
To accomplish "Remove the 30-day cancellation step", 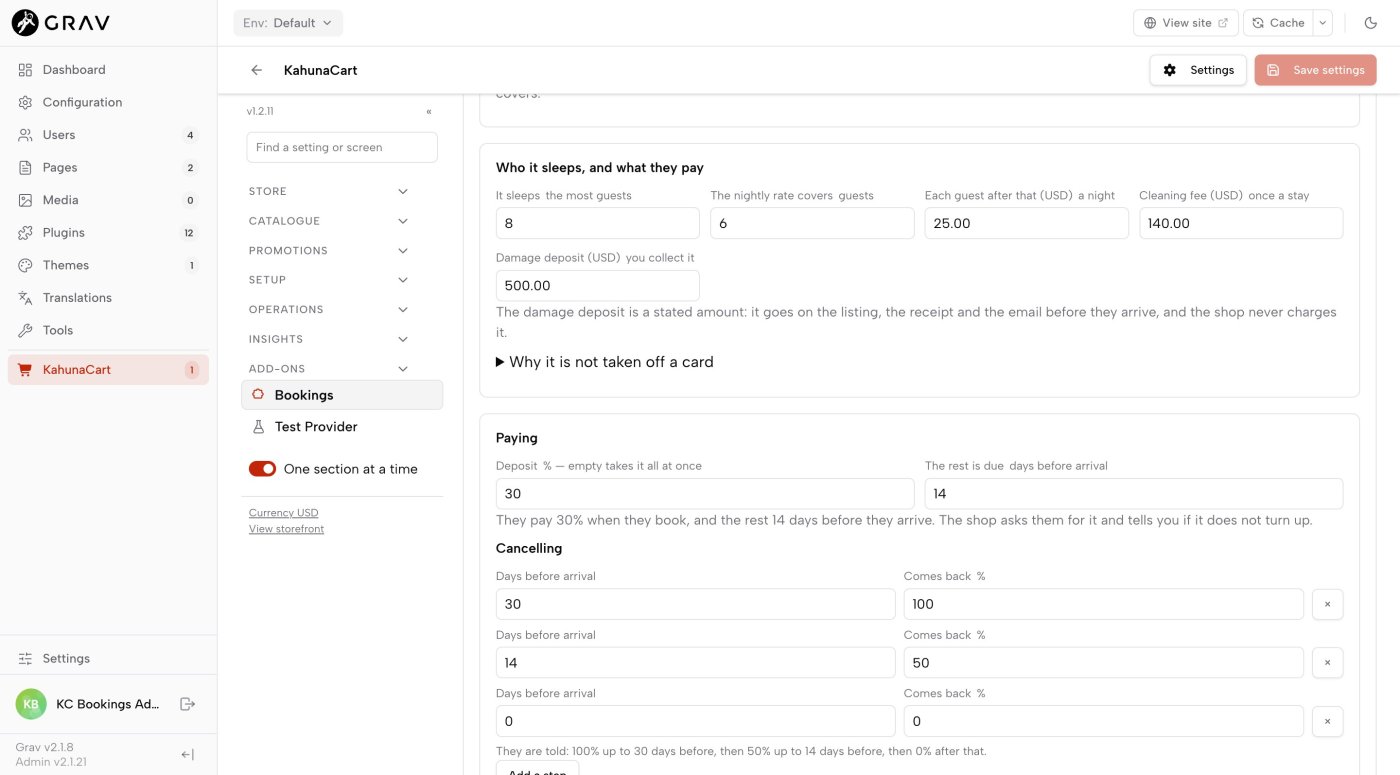I will pyautogui.click(x=1327, y=604).
